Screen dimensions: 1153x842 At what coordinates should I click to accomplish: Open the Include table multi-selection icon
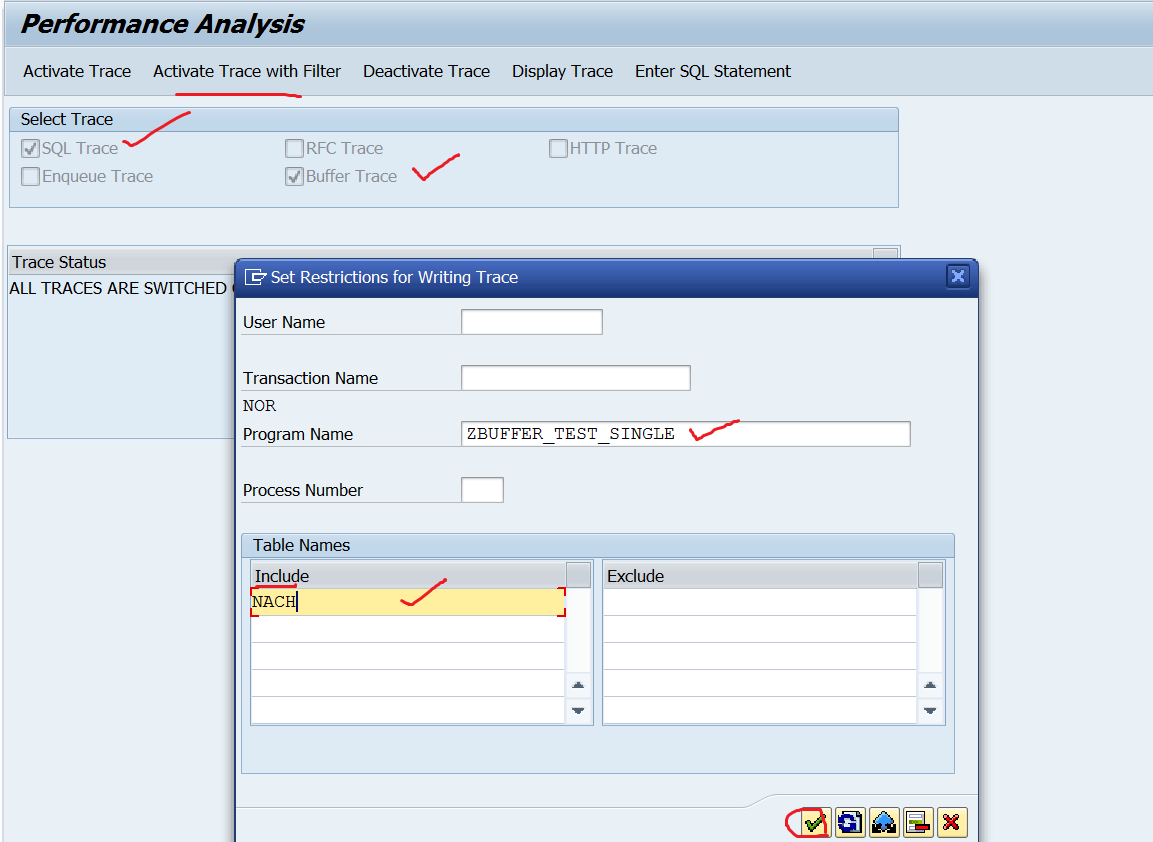pyautogui.click(x=578, y=575)
